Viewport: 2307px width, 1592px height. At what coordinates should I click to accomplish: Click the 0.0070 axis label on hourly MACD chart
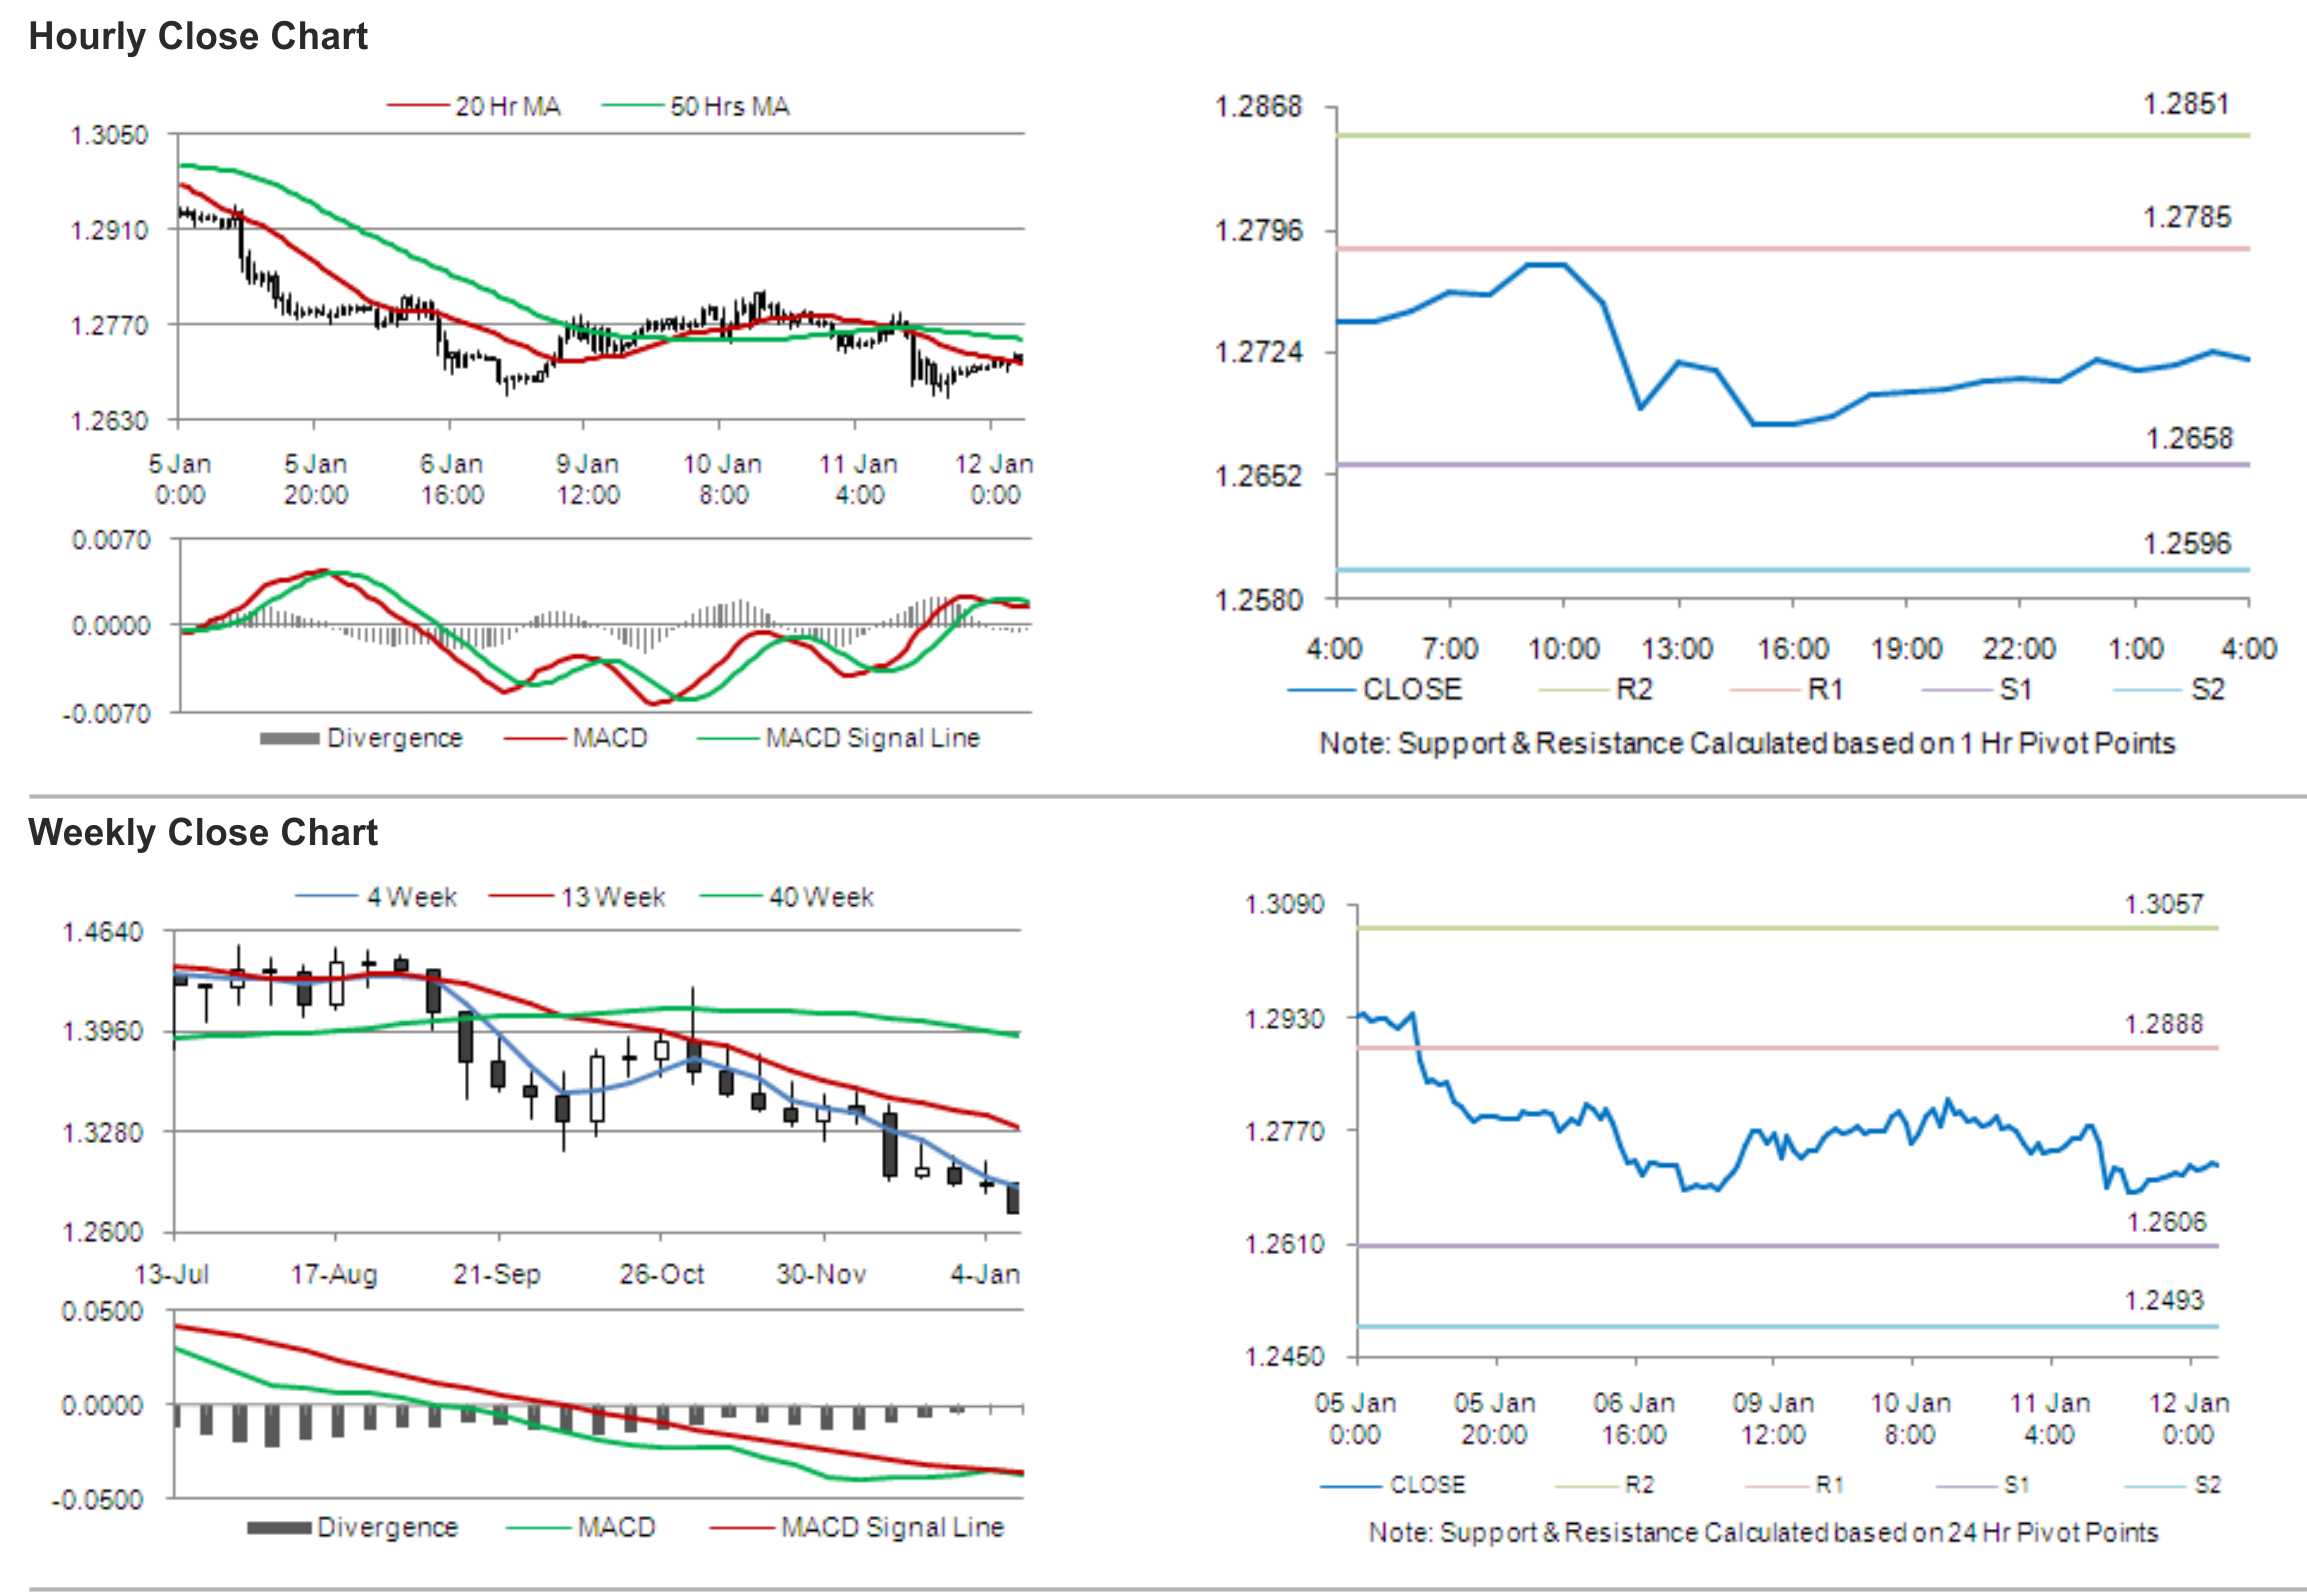click(111, 540)
